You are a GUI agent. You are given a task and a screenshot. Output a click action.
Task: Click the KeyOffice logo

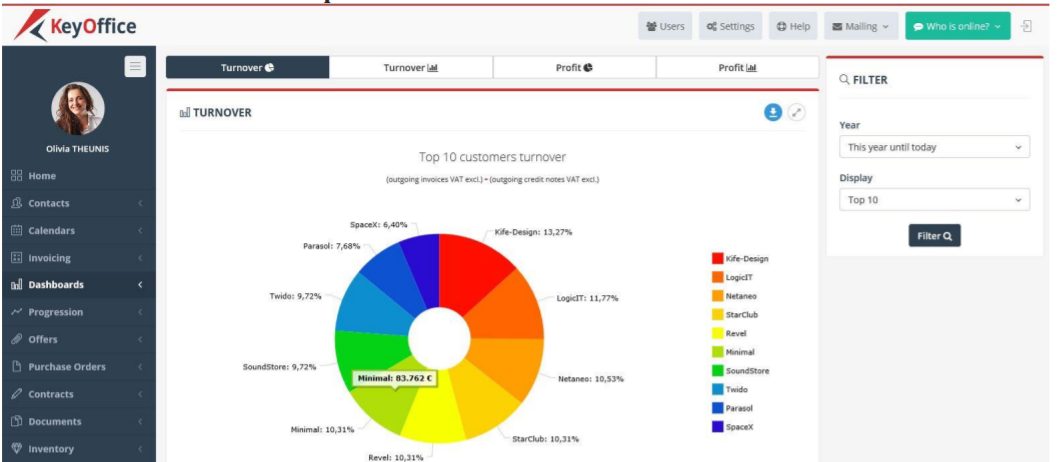76,27
